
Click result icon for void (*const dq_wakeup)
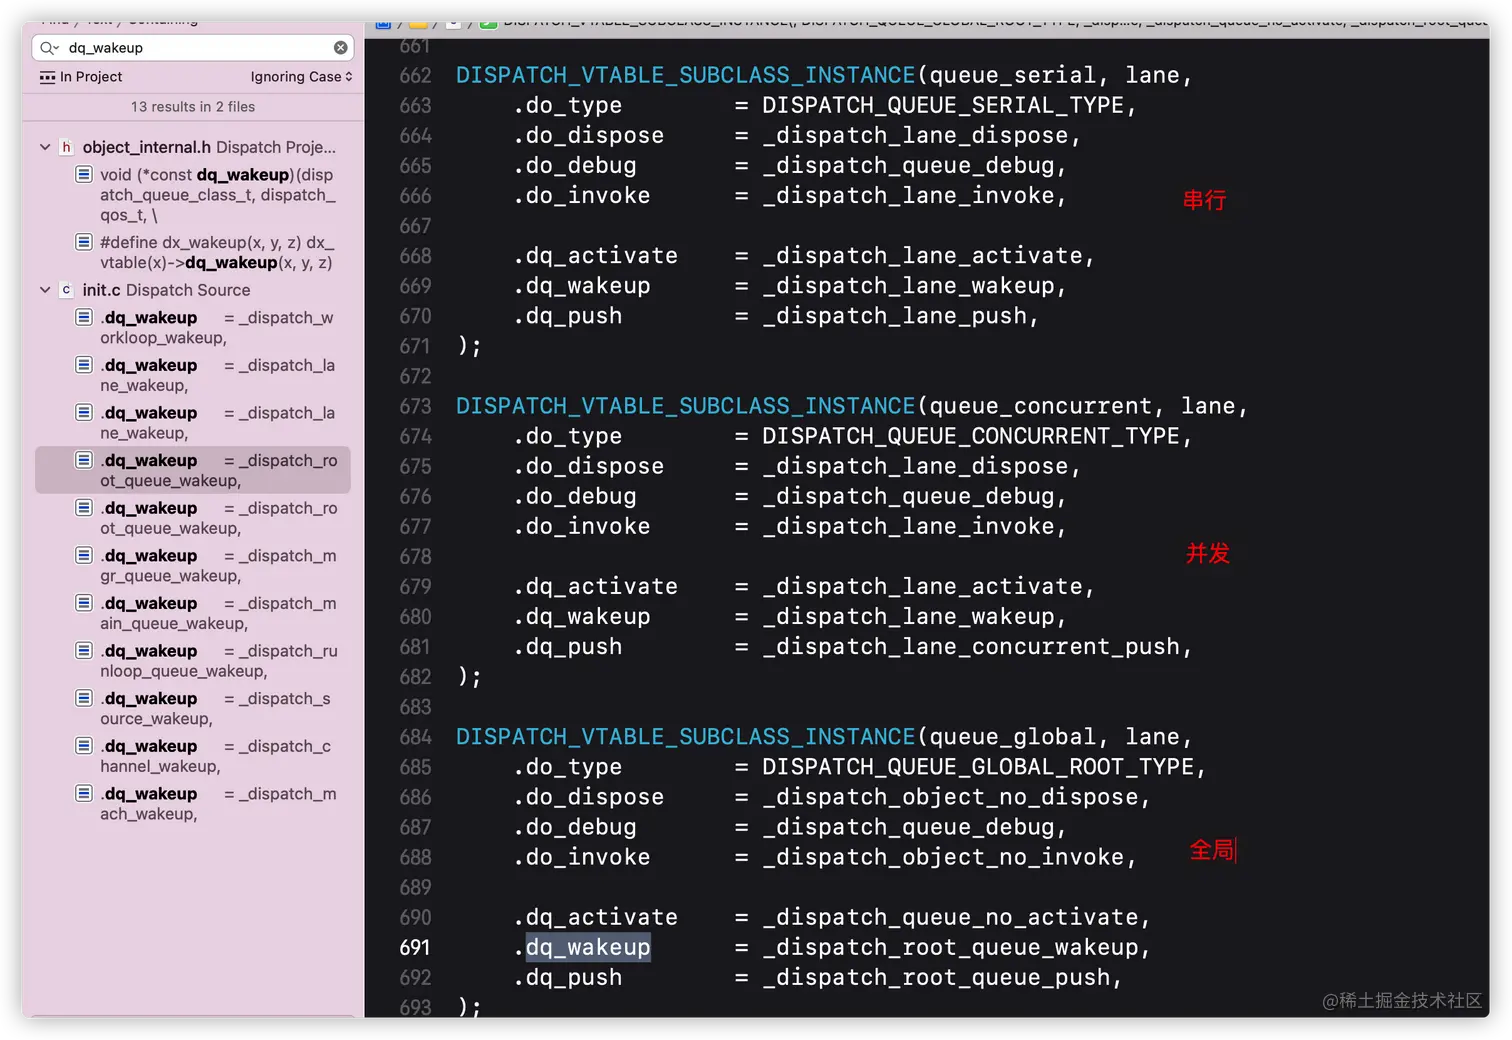tap(85, 175)
